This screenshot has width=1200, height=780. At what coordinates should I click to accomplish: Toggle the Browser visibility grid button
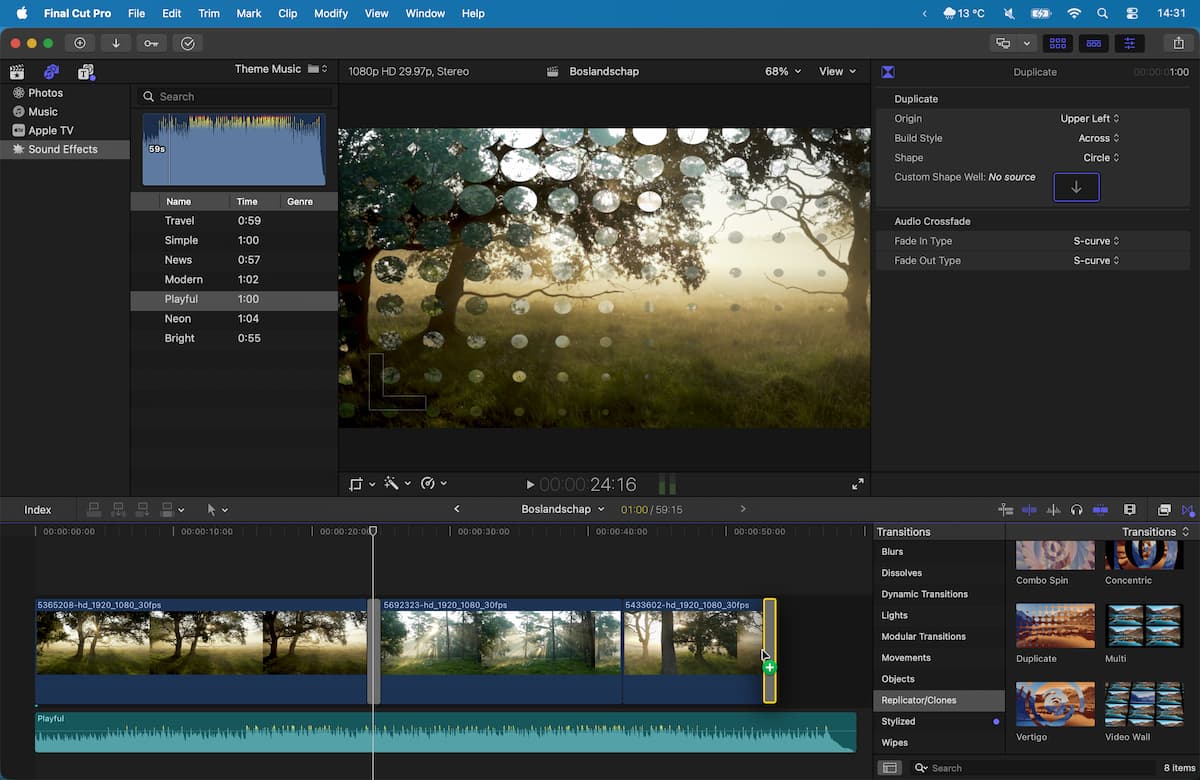coord(1058,43)
